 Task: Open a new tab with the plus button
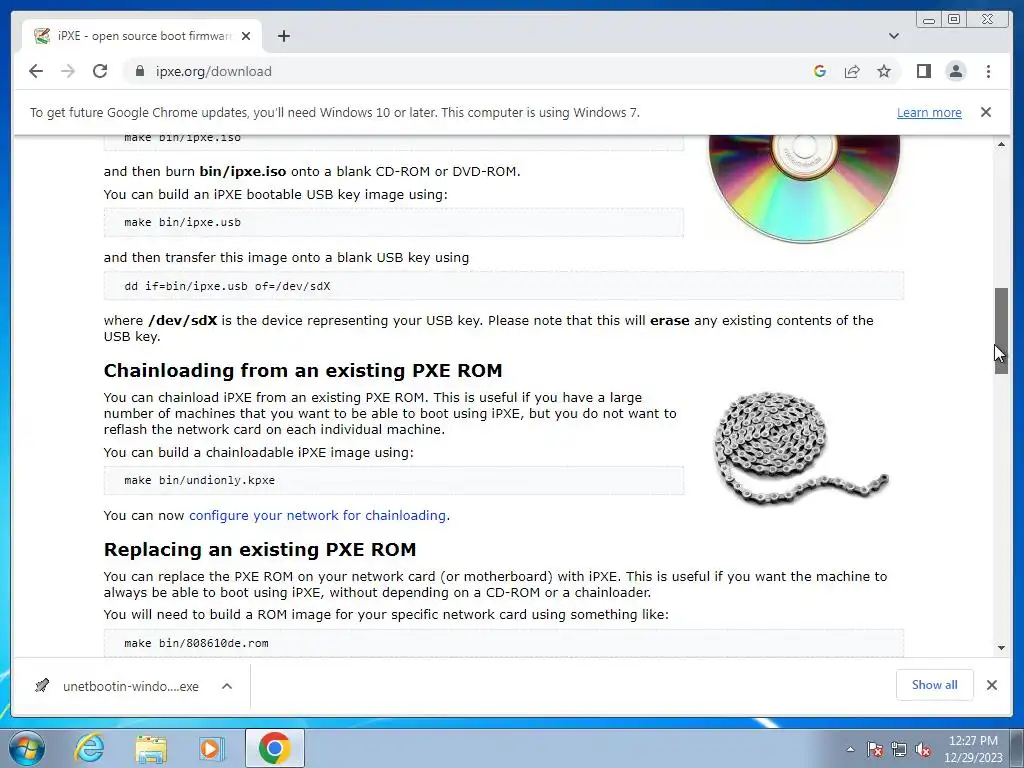[x=283, y=36]
